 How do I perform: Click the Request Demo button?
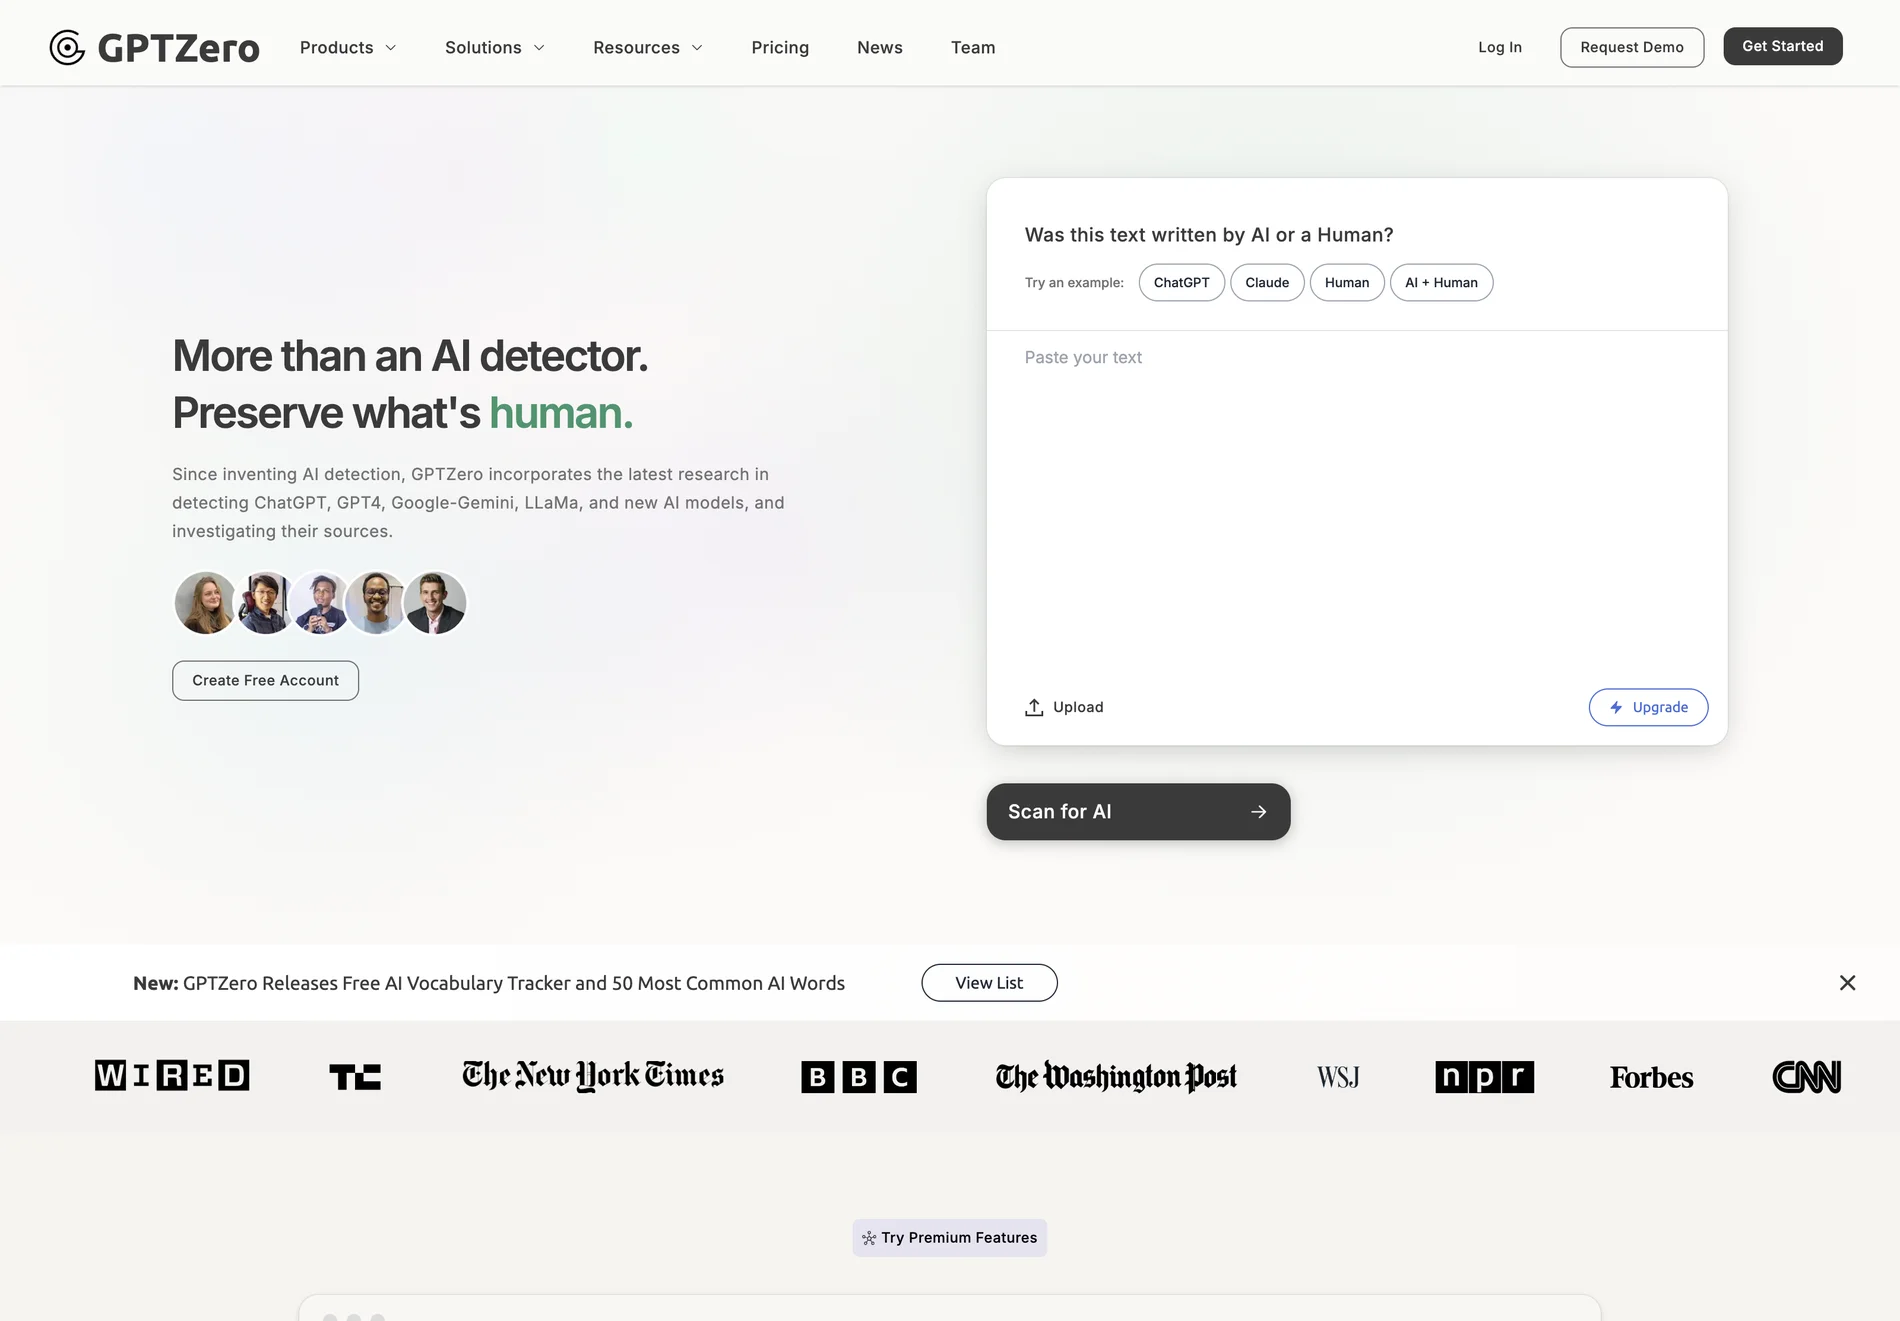1632,47
